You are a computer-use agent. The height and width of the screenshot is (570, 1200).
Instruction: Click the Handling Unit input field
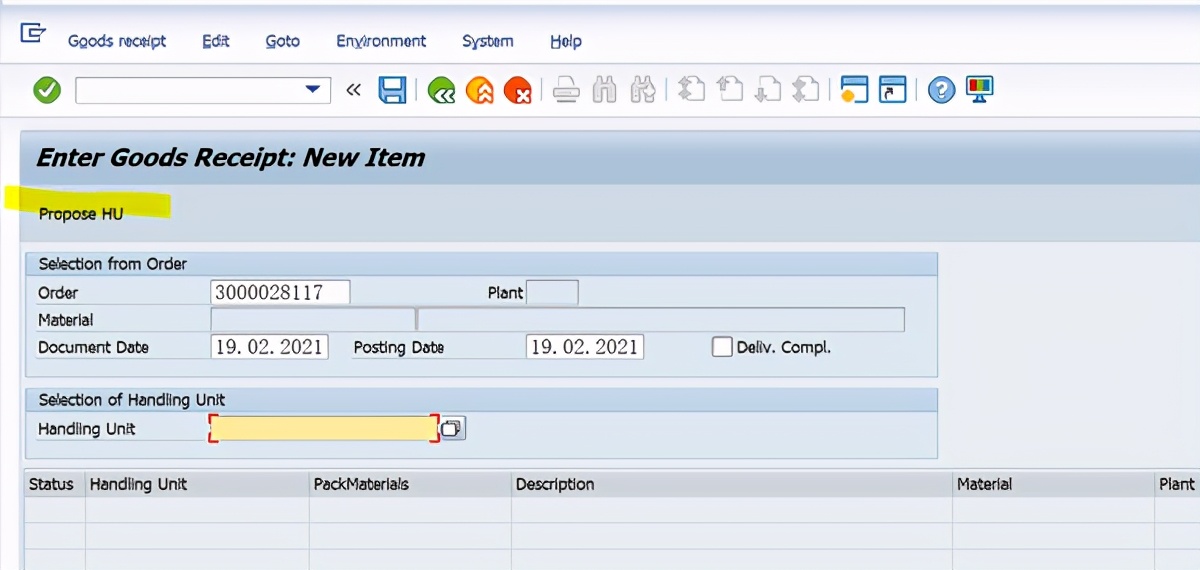click(x=323, y=429)
